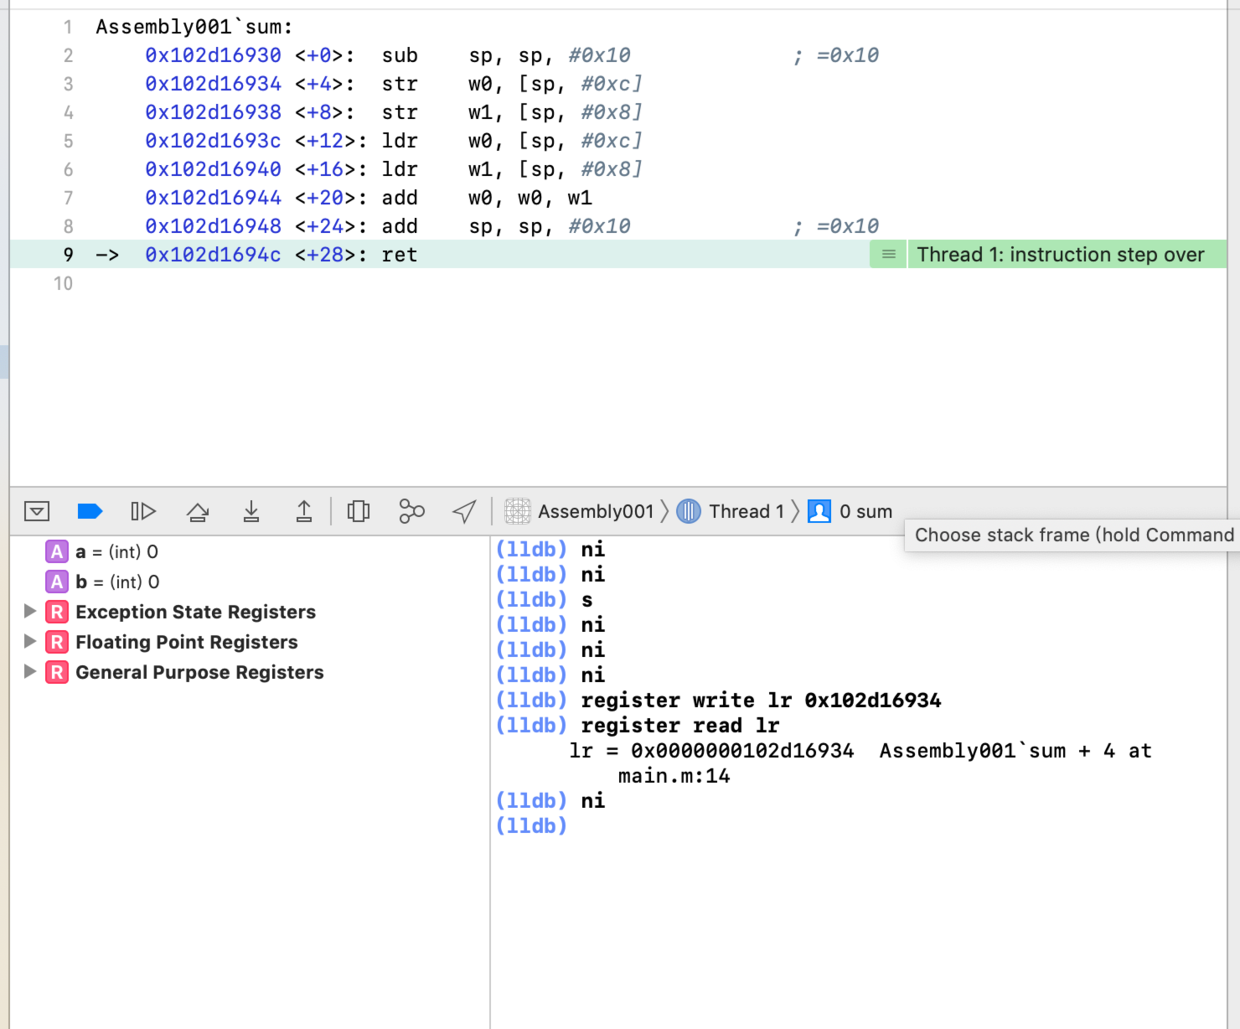Click the argument icon next to variable a

[x=57, y=551]
